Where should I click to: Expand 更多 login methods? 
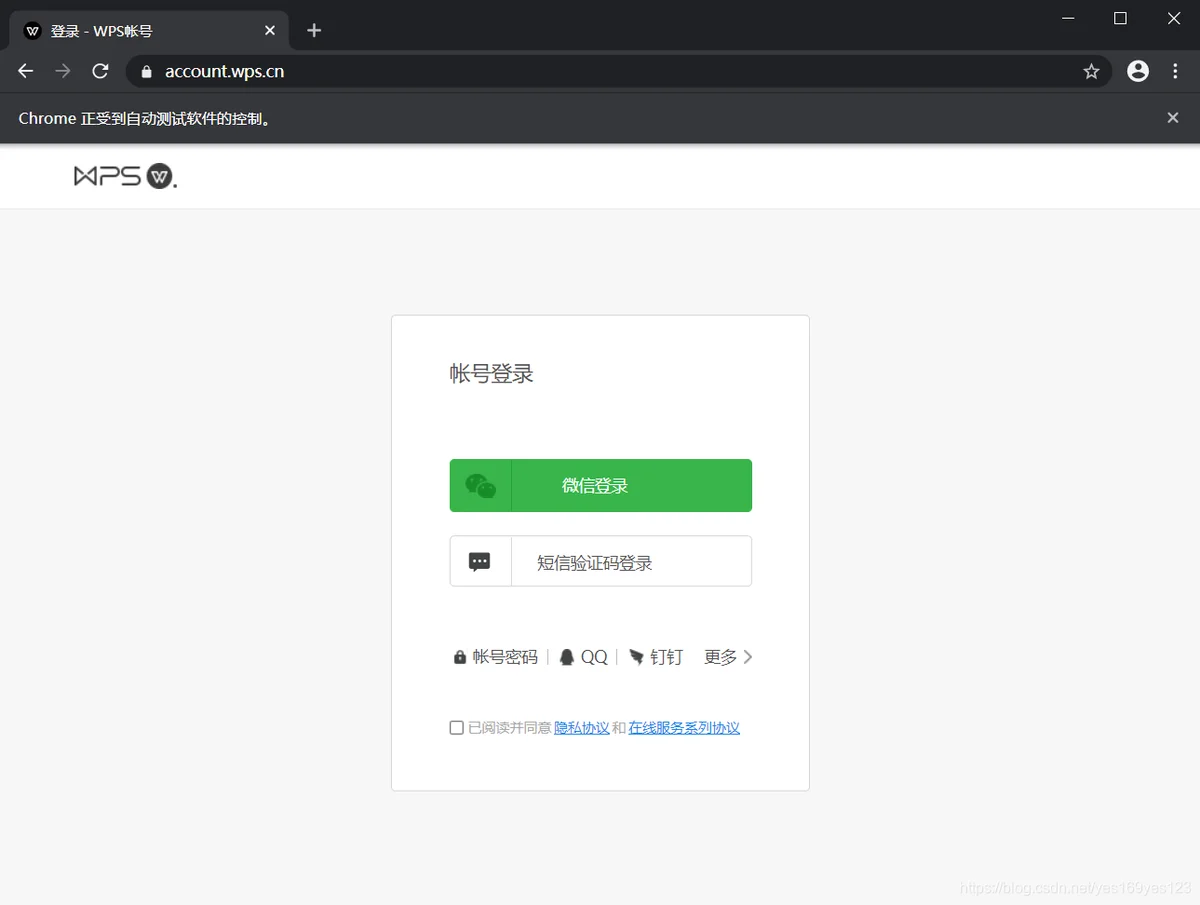(x=729, y=657)
